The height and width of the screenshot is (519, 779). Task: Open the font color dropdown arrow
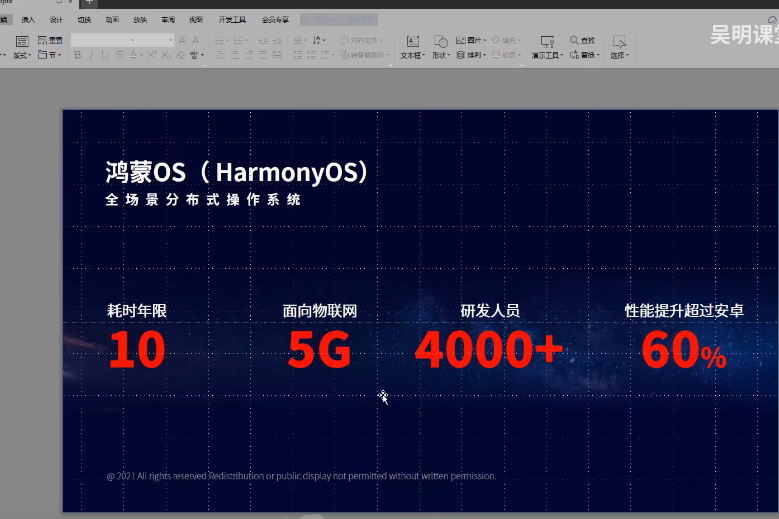point(142,55)
